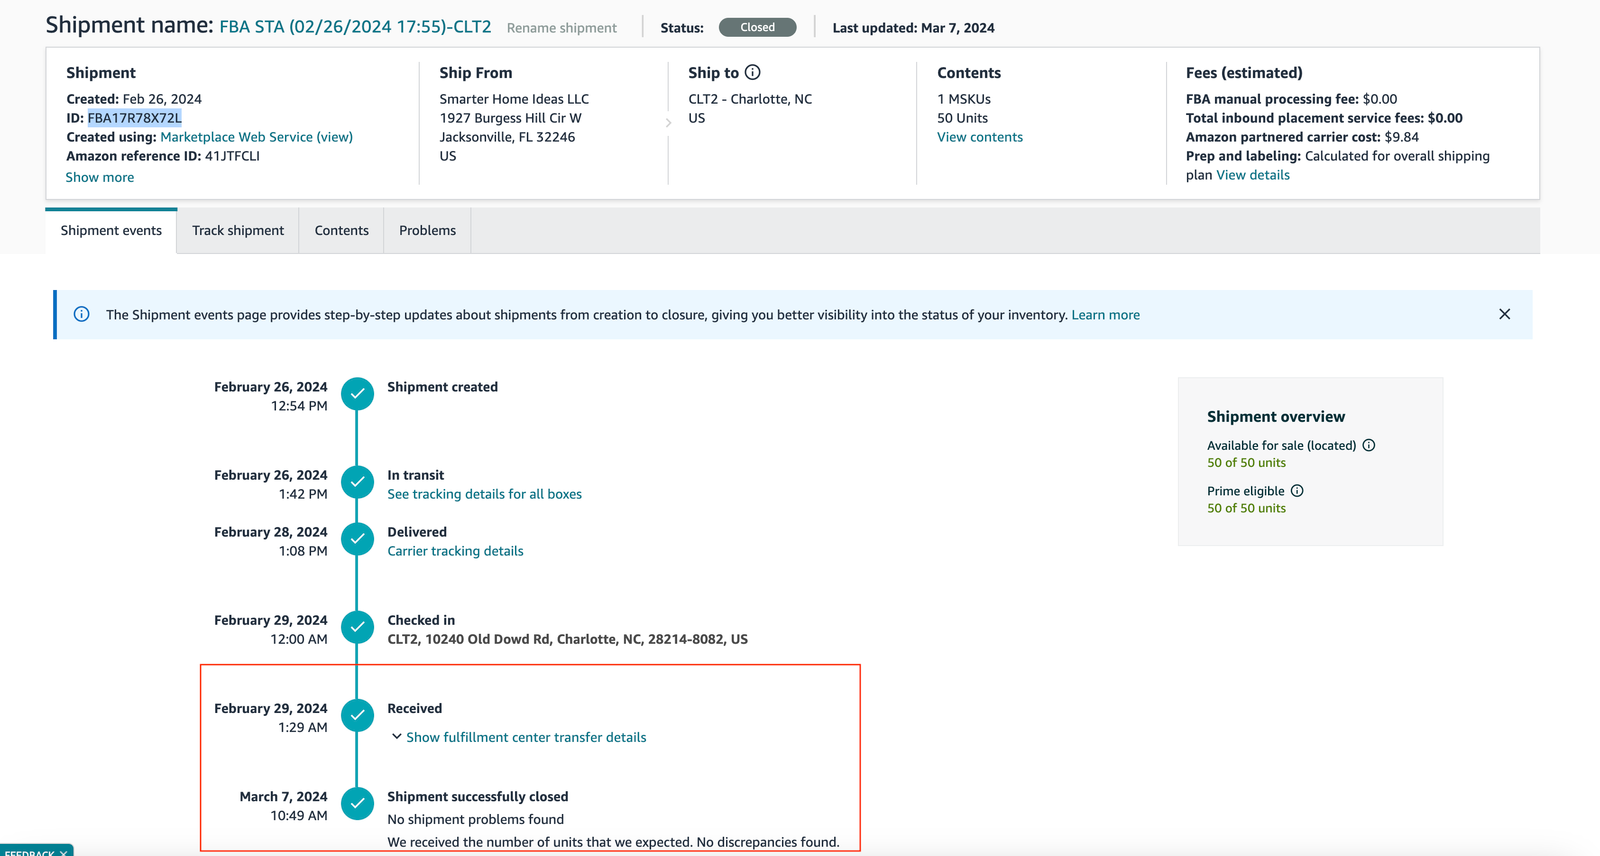Open View details for prep and labeling
The height and width of the screenshot is (856, 1600).
(x=1253, y=175)
